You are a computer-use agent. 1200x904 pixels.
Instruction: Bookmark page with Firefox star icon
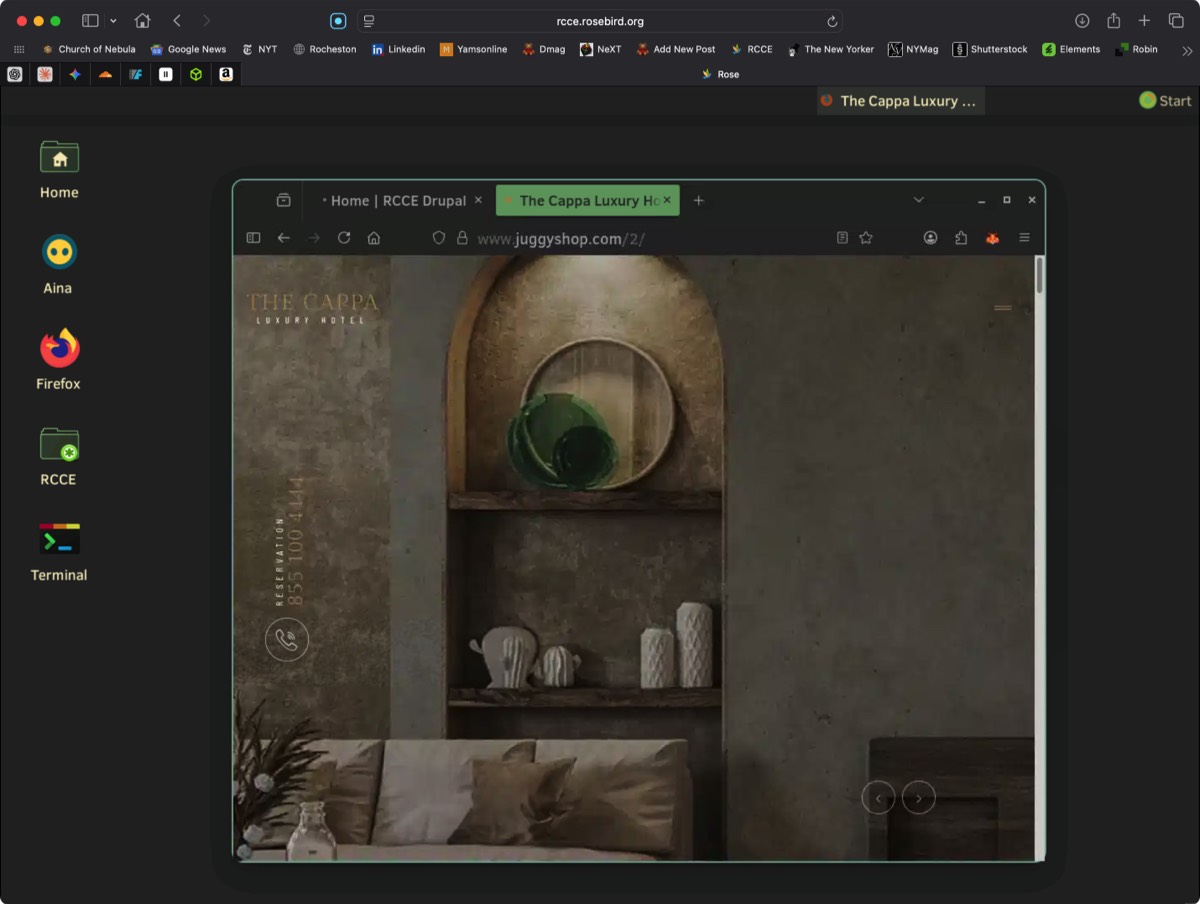(x=866, y=238)
